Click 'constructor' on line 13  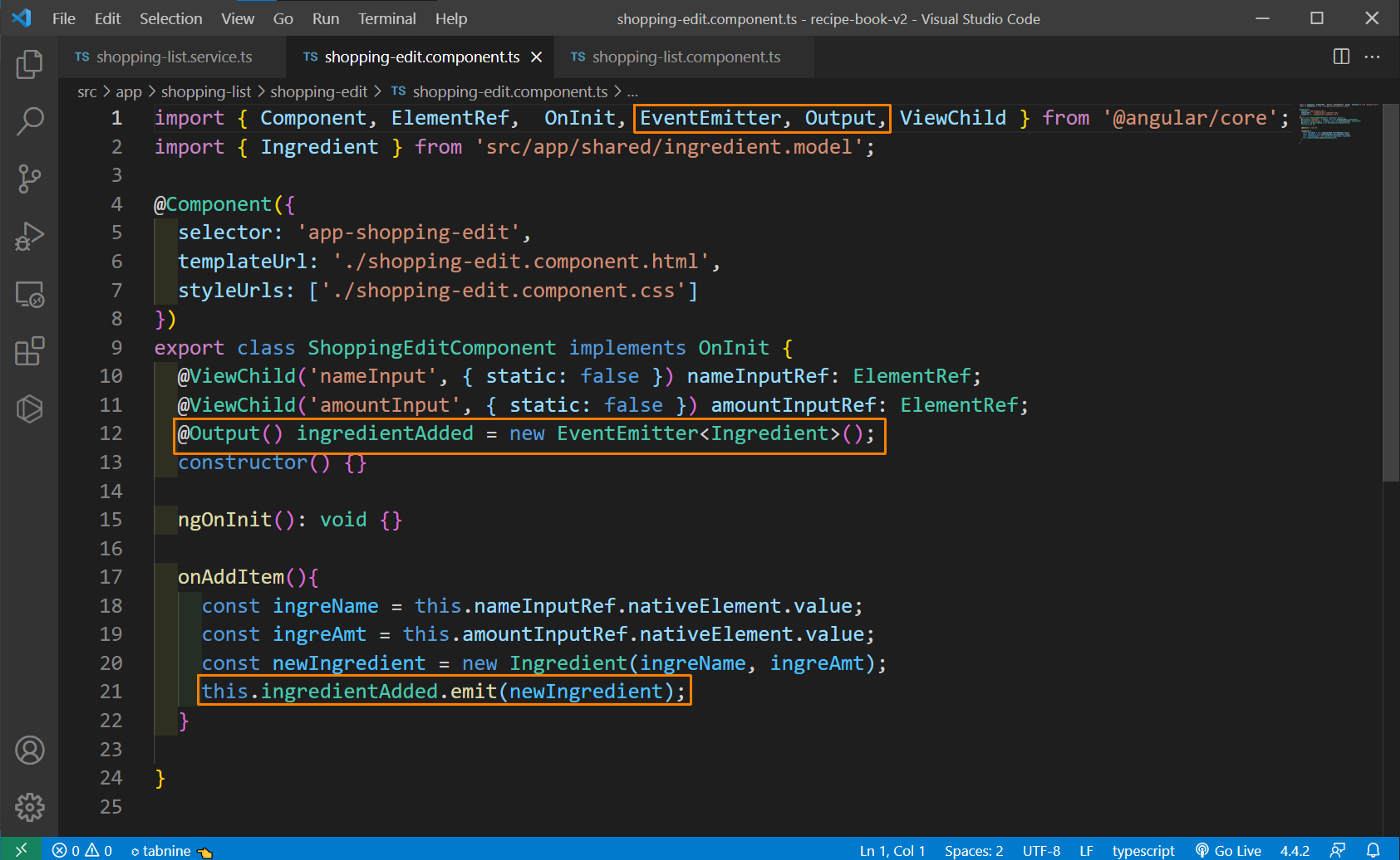pyautogui.click(x=243, y=463)
